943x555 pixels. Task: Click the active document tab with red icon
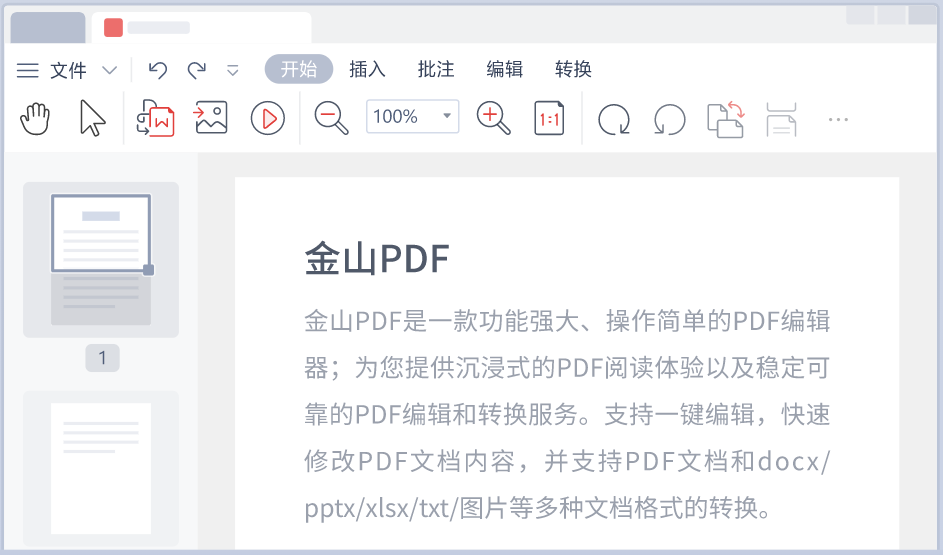201,28
